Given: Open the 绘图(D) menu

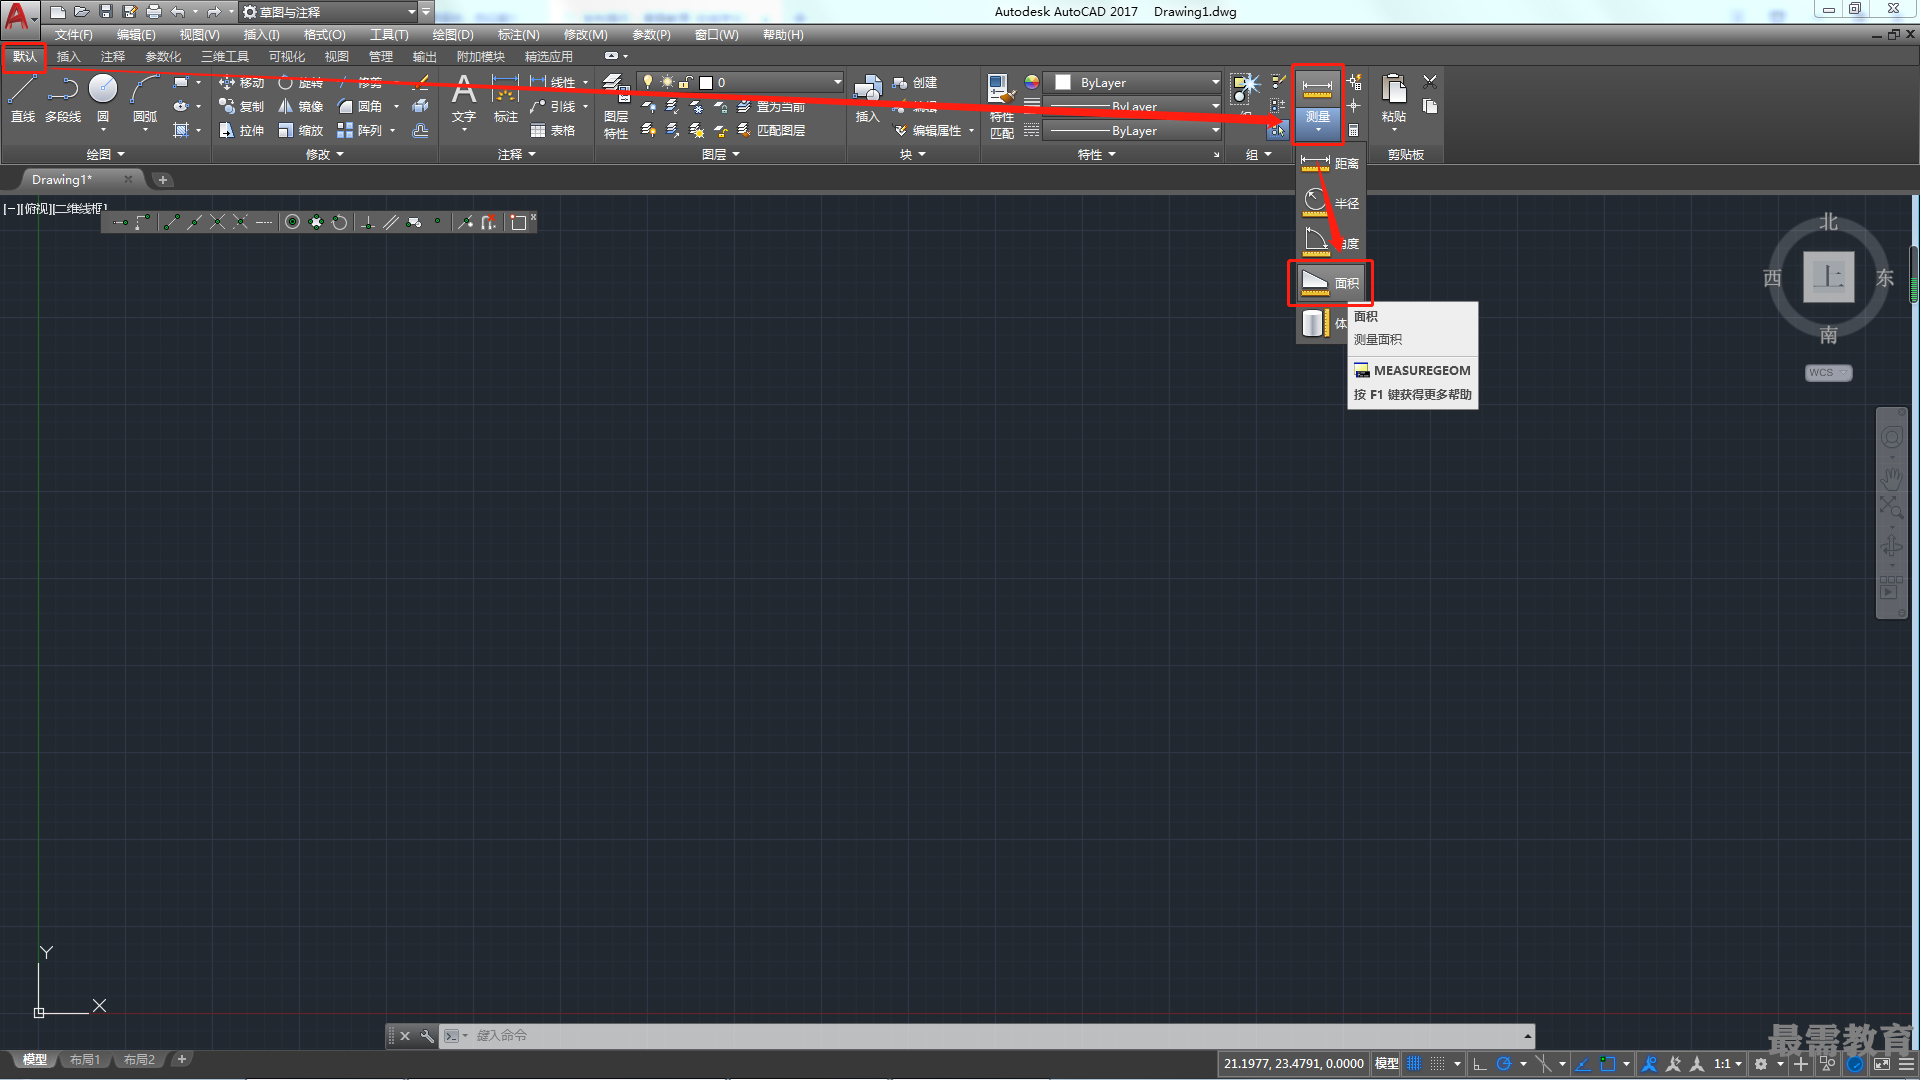Looking at the screenshot, I should (x=453, y=35).
